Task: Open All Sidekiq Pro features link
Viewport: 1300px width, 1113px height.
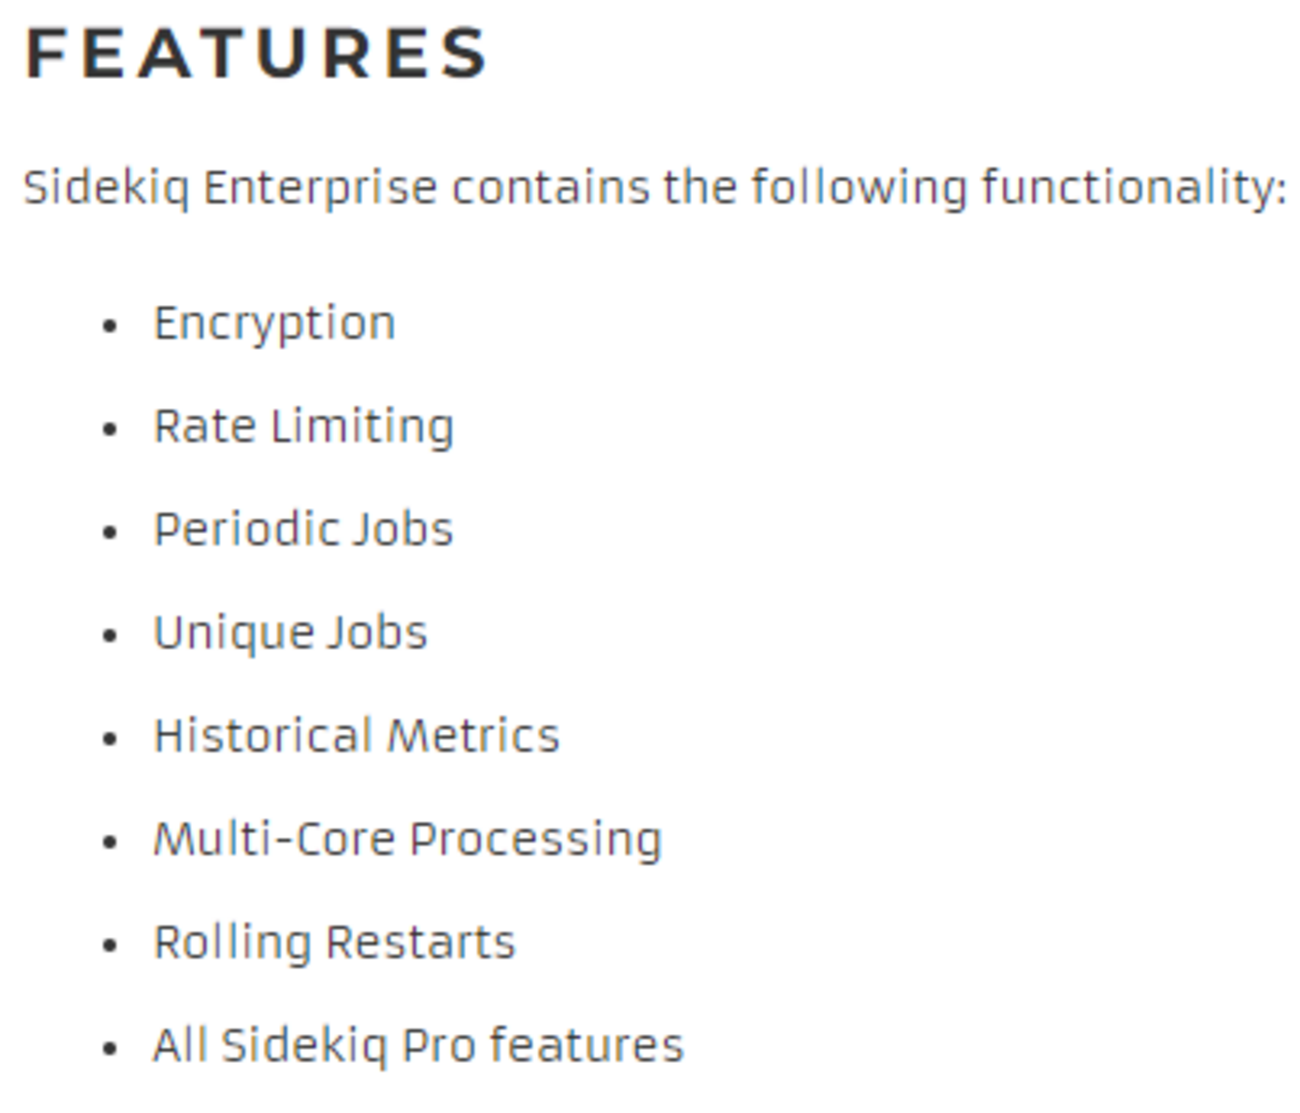Action: click(418, 1046)
